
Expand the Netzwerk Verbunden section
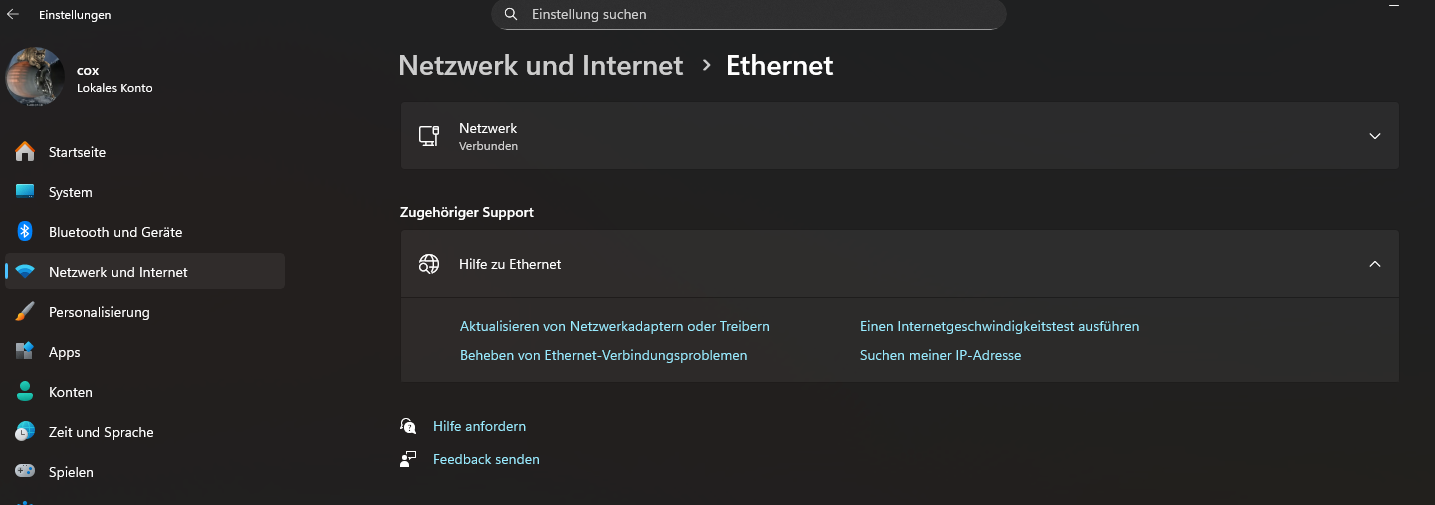coord(1374,136)
